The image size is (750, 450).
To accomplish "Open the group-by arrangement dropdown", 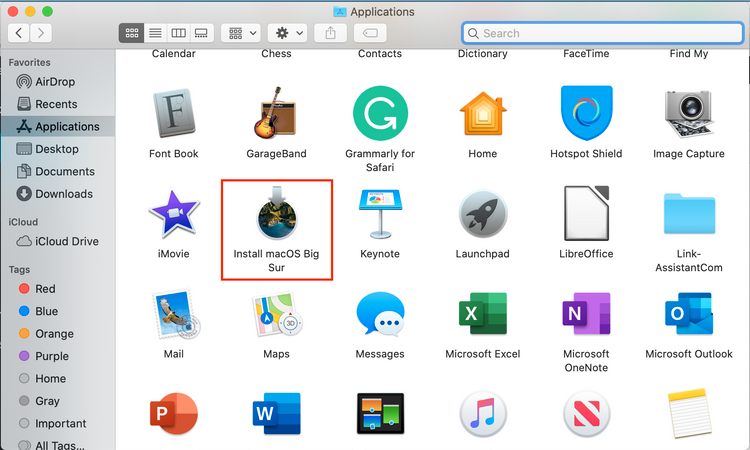I will [241, 33].
